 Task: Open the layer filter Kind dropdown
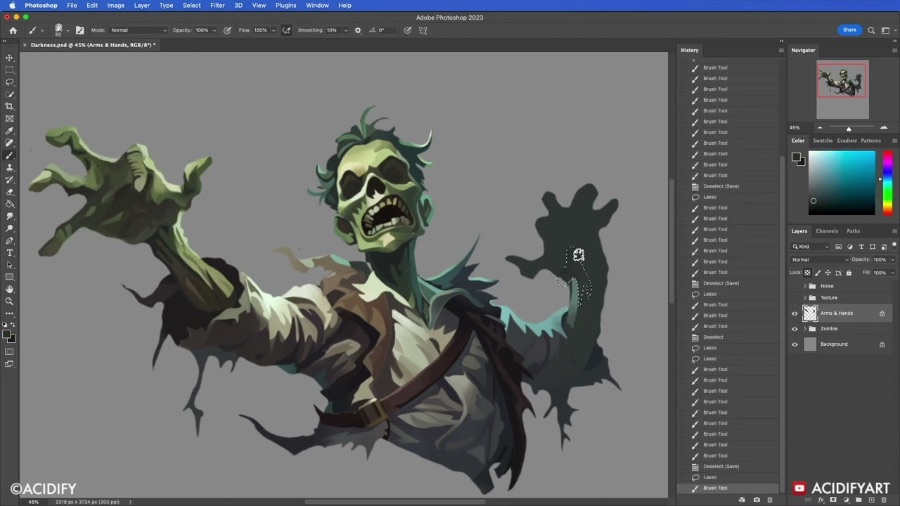point(810,247)
